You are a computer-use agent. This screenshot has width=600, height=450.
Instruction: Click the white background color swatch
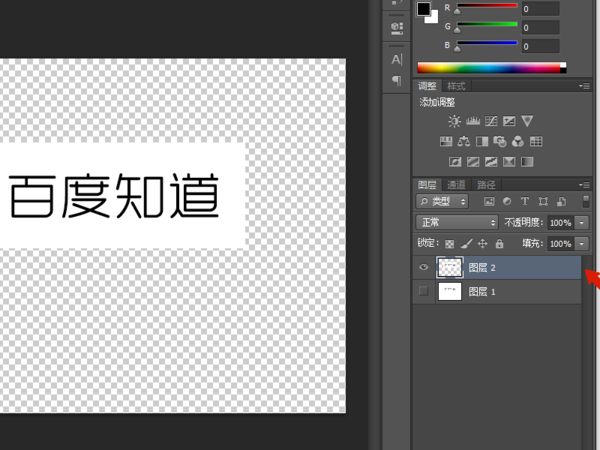pos(434,18)
